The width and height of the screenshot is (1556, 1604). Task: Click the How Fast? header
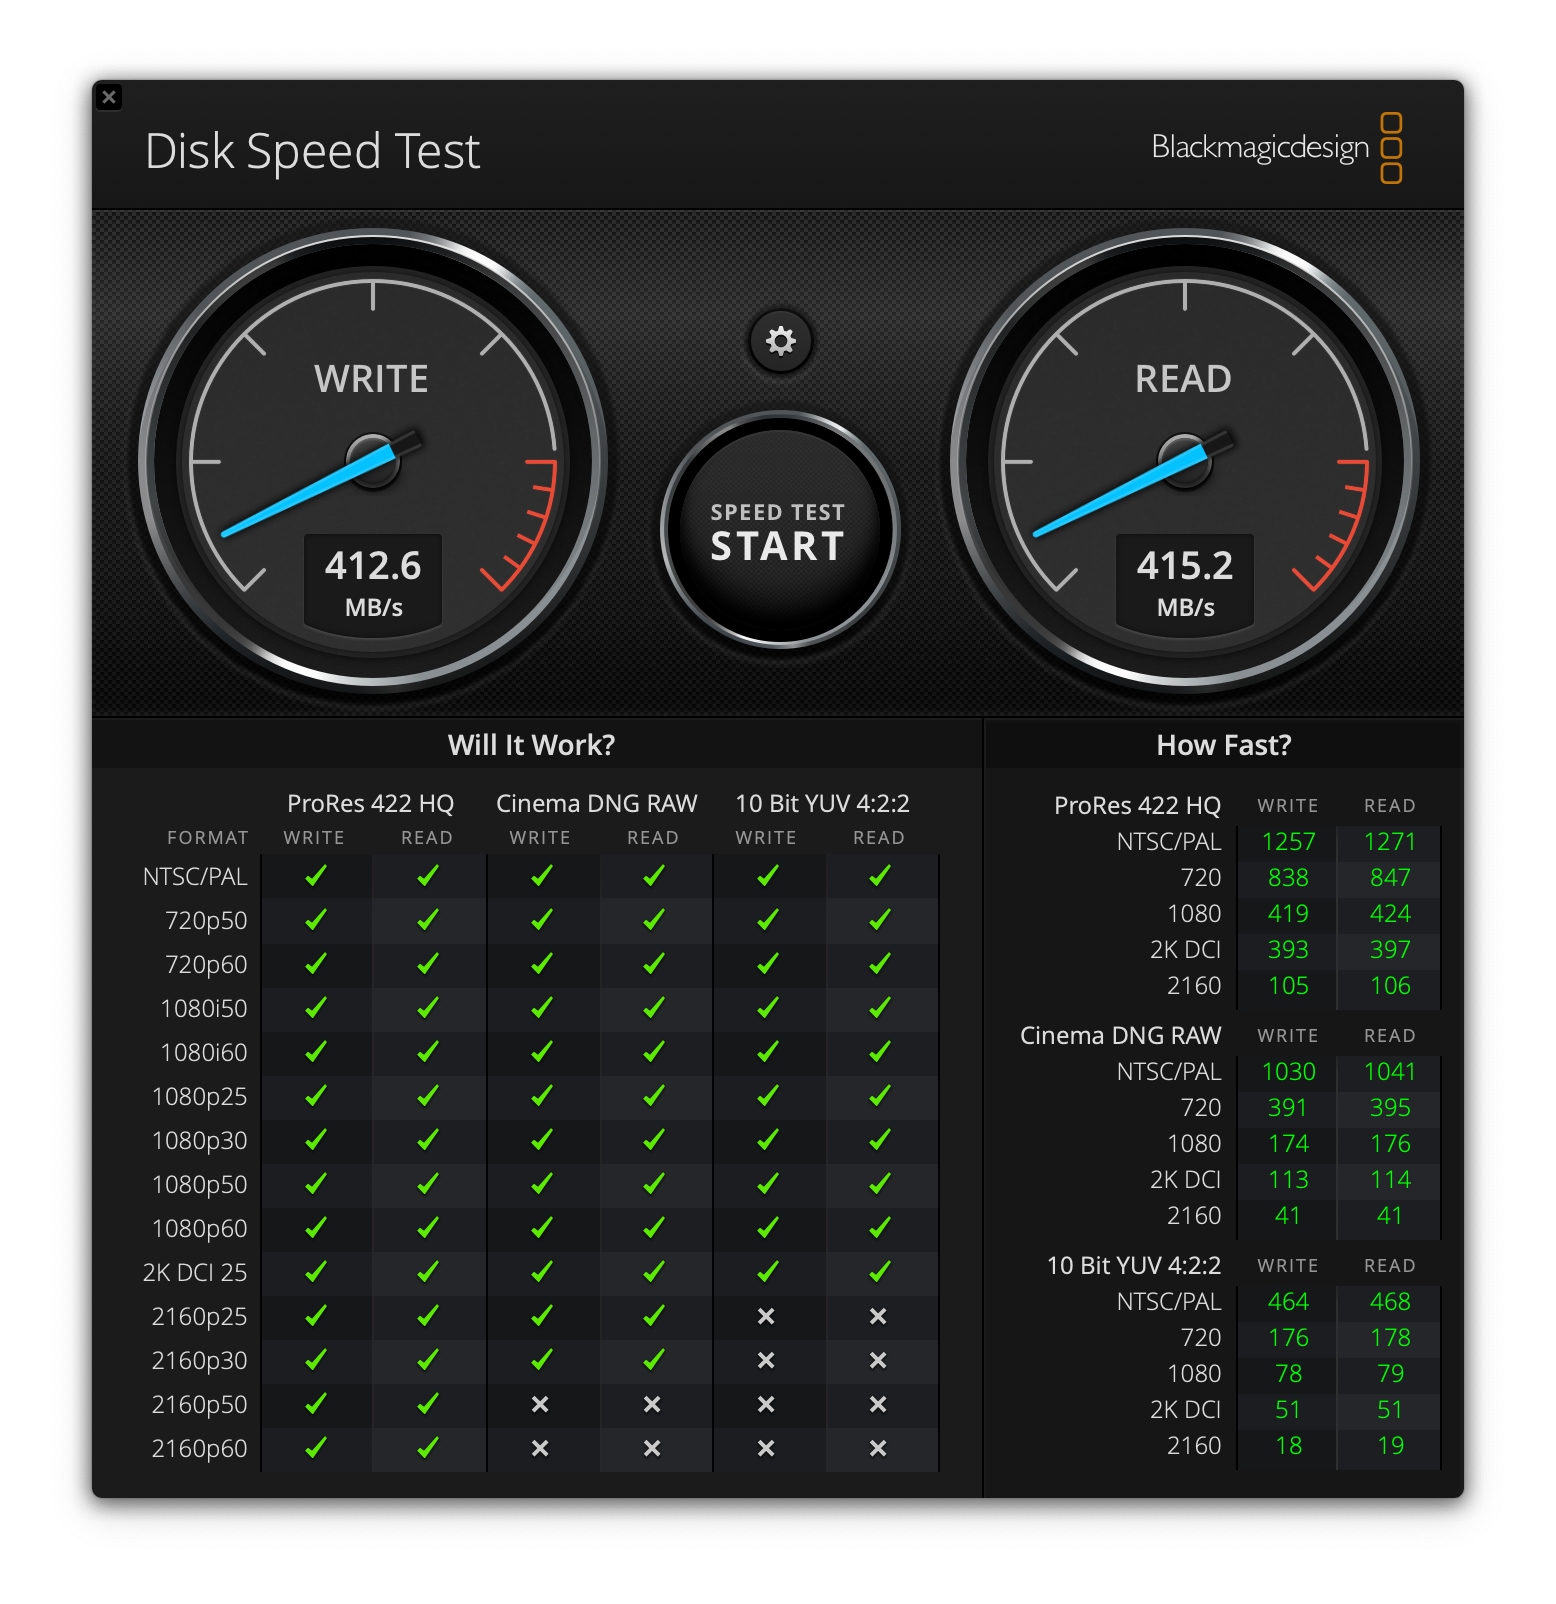point(1223,745)
